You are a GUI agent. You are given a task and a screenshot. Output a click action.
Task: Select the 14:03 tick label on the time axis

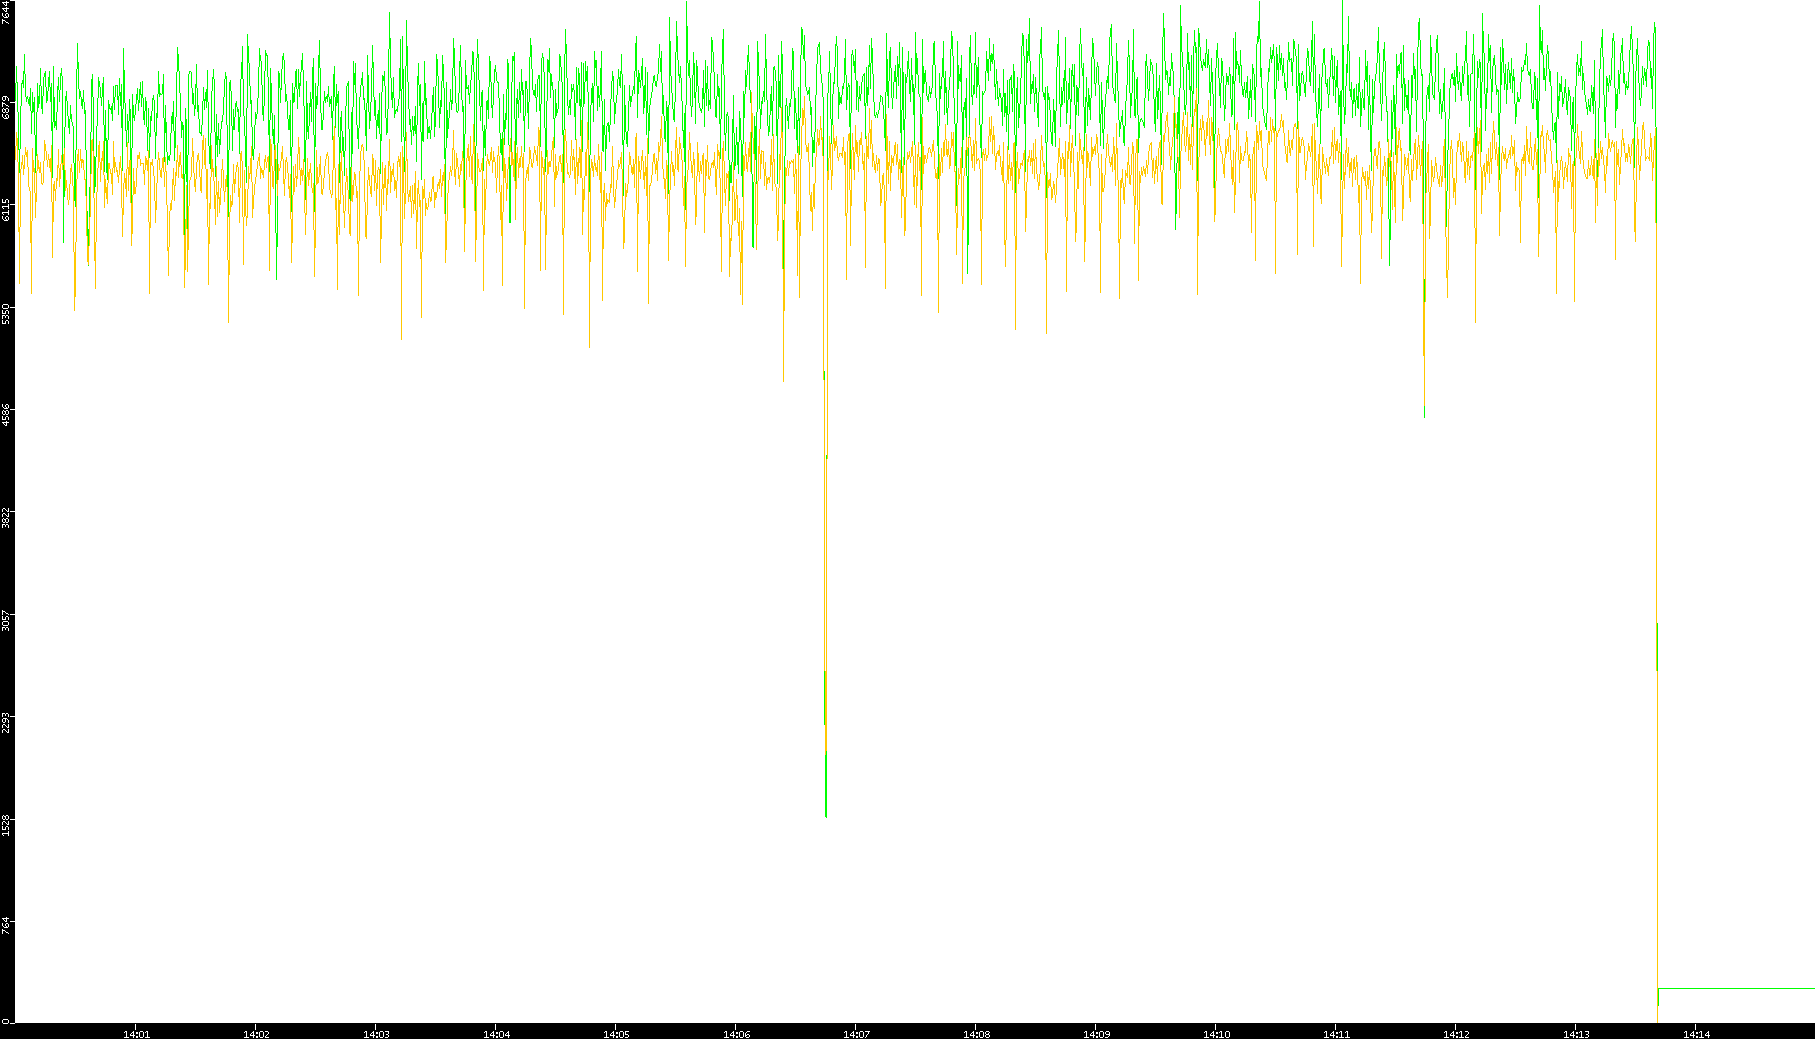point(376,1034)
